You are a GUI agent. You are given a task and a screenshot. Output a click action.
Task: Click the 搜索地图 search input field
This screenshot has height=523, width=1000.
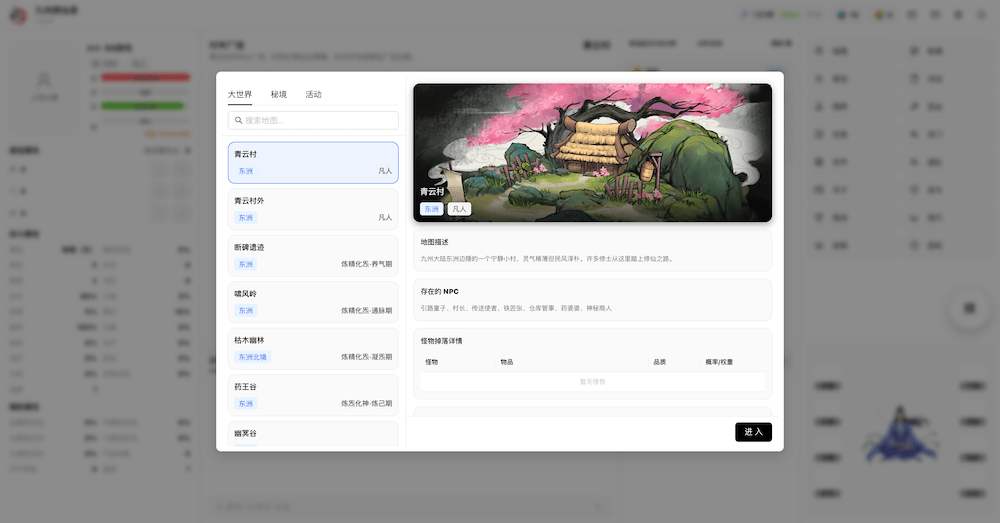click(318, 120)
